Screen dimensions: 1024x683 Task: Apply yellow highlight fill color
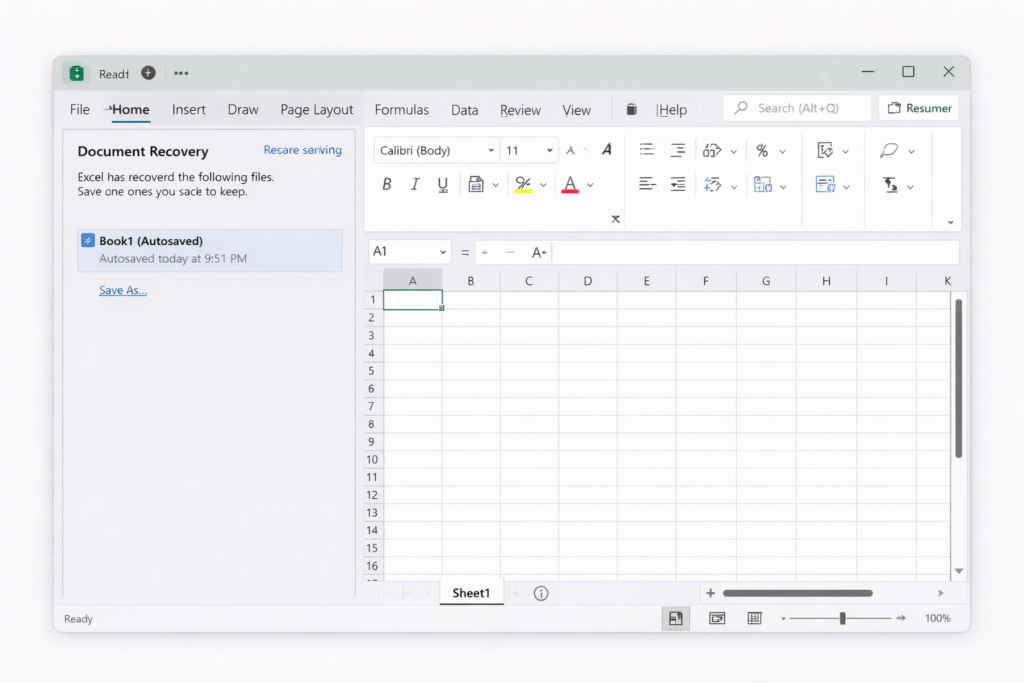pos(523,185)
